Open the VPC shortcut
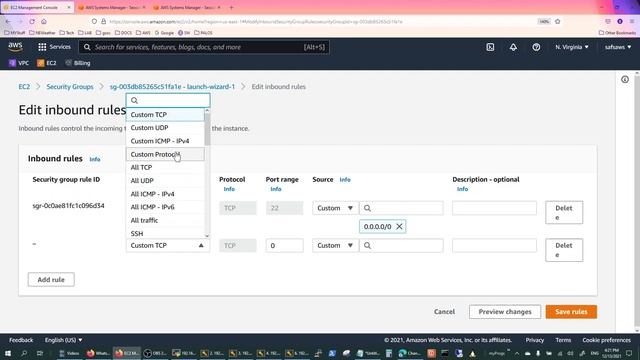 pyautogui.click(x=19, y=63)
